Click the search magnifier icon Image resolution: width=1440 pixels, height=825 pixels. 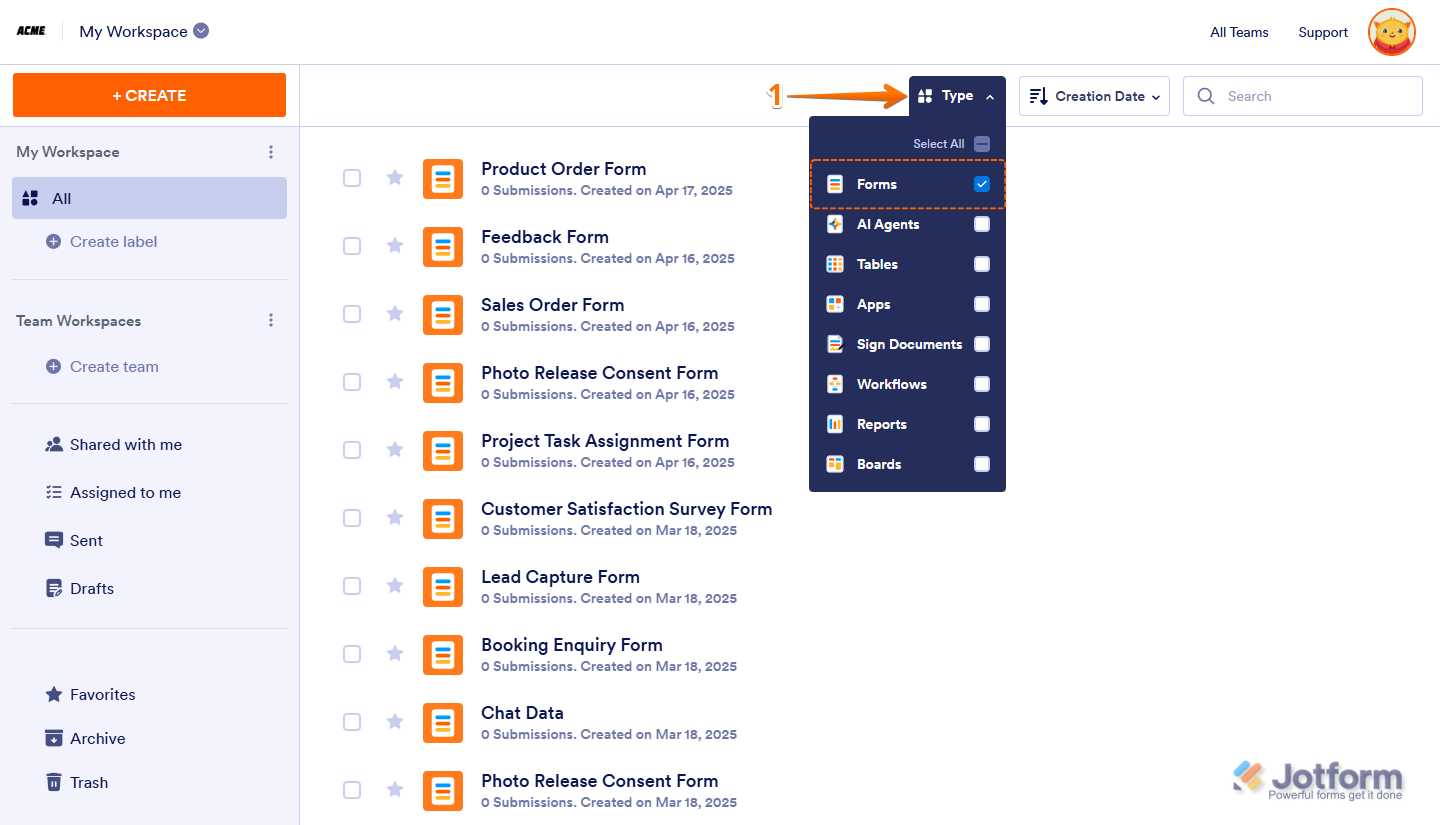(1206, 96)
